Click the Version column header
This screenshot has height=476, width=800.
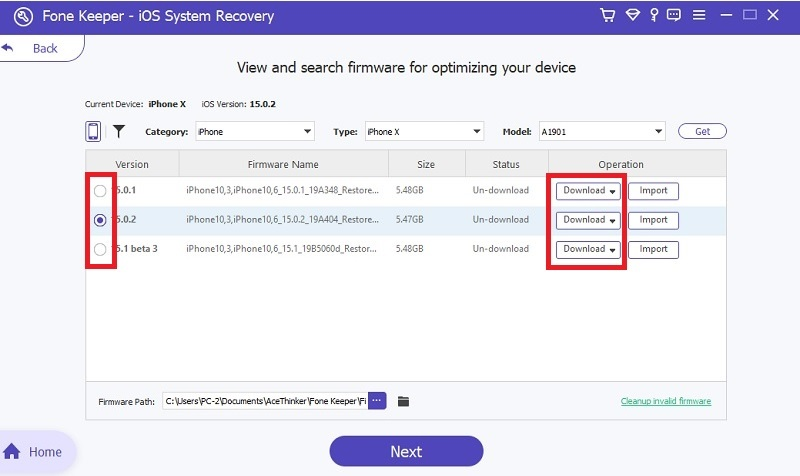coord(132,164)
